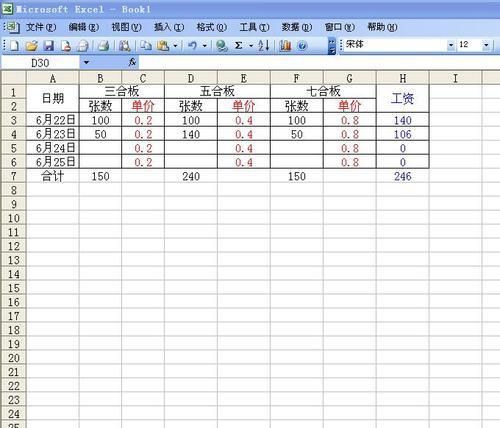Select 0.8 price in 6月24日 row
Viewport: 500px width, 428px height.
(349, 148)
